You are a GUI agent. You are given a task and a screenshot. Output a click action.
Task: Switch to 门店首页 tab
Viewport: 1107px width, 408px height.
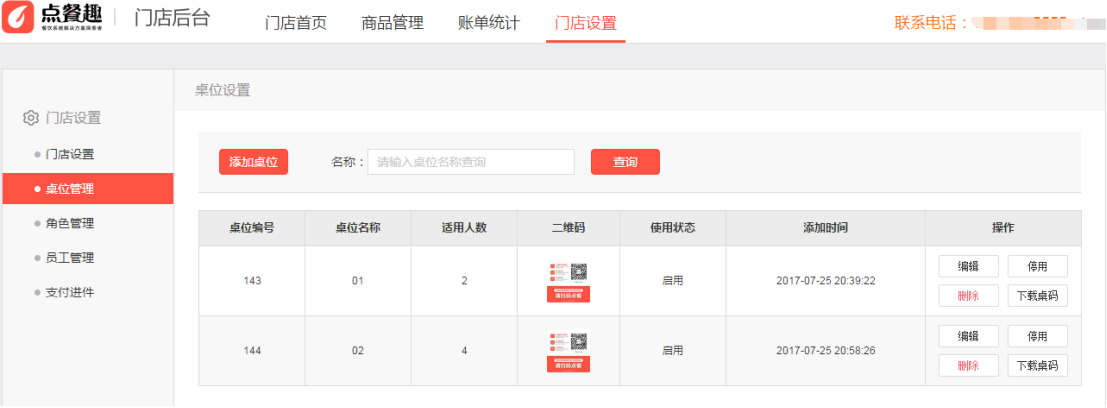click(x=296, y=23)
